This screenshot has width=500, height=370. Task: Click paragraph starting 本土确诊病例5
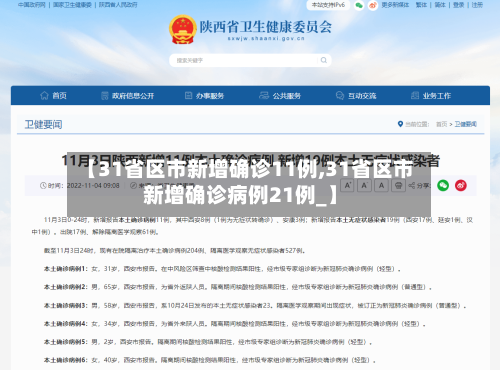pyautogui.click(x=208, y=342)
